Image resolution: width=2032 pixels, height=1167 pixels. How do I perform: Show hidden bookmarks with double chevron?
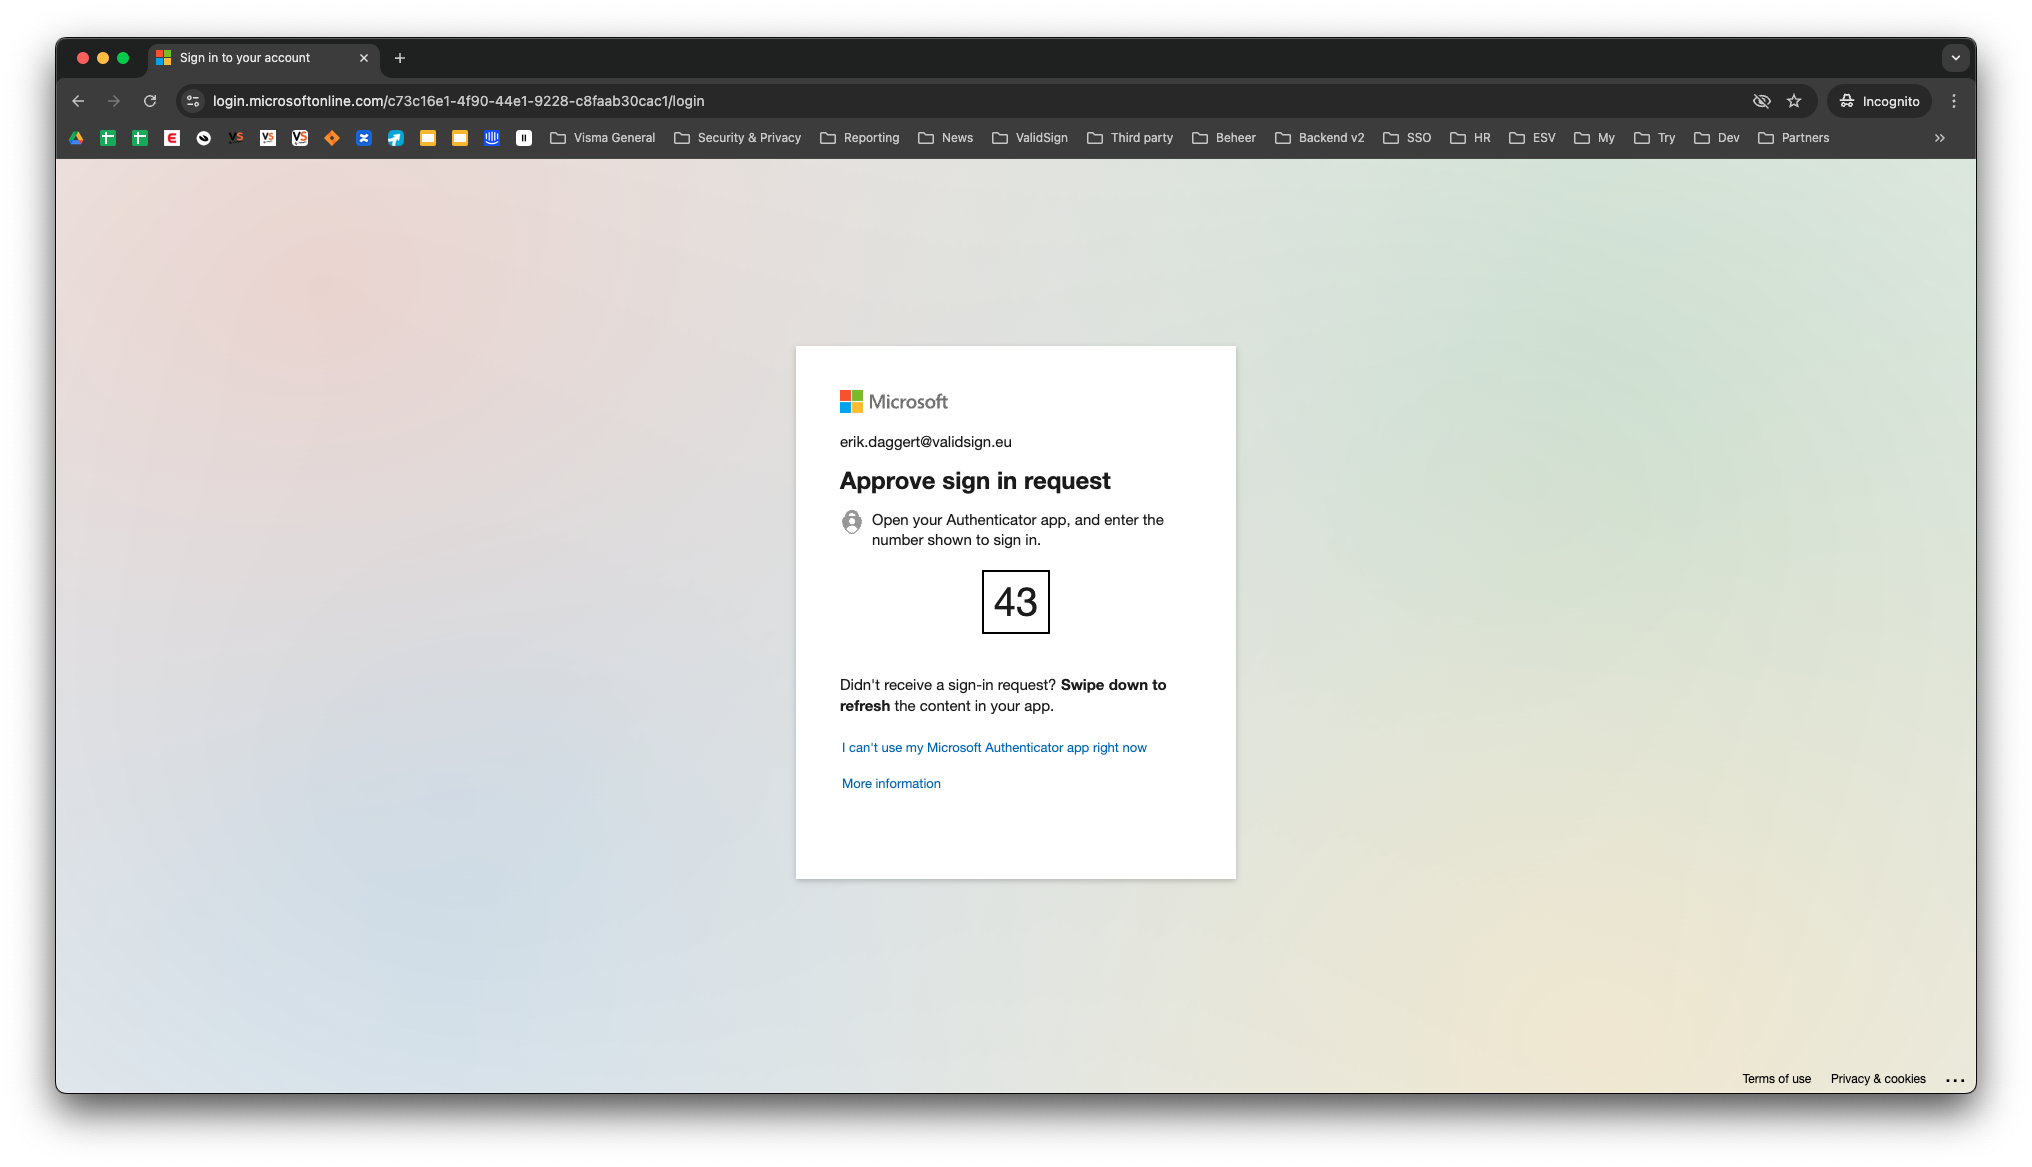coord(1940,138)
